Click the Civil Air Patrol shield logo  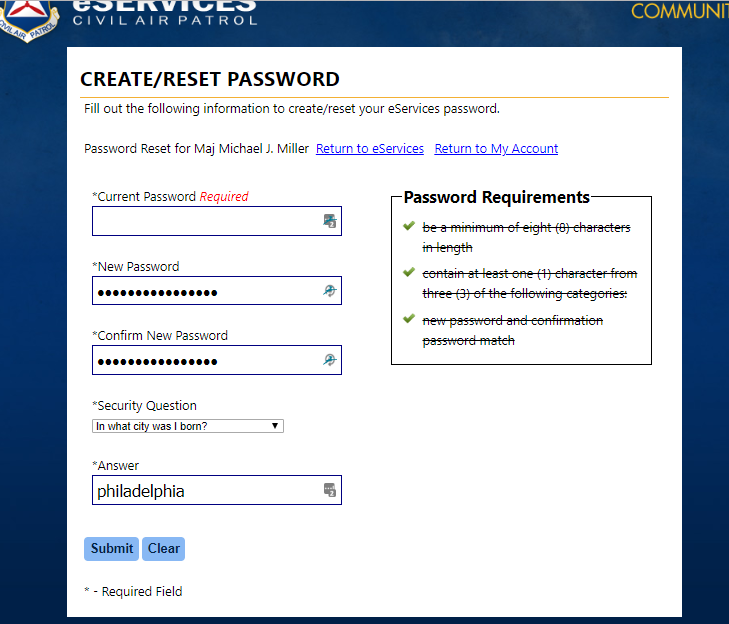click(29, 20)
